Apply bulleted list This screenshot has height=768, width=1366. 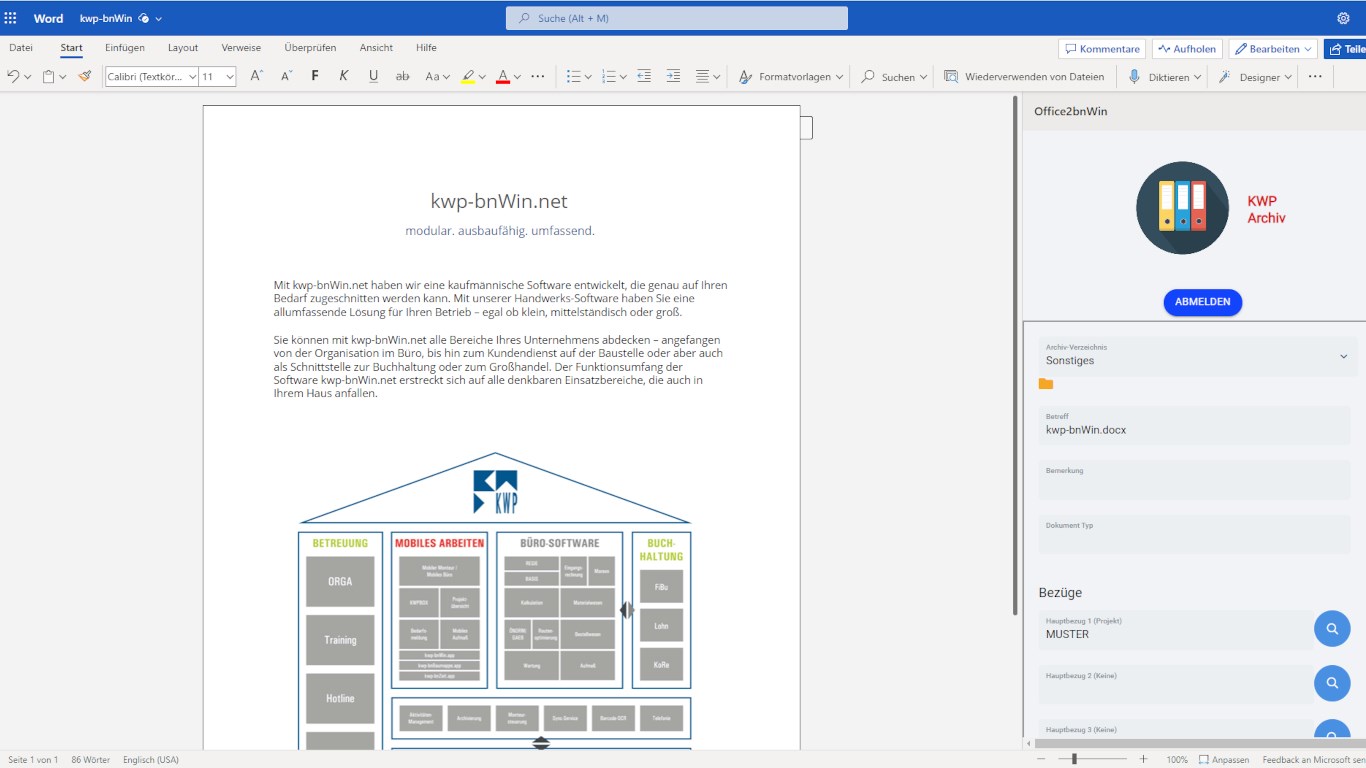(573, 76)
